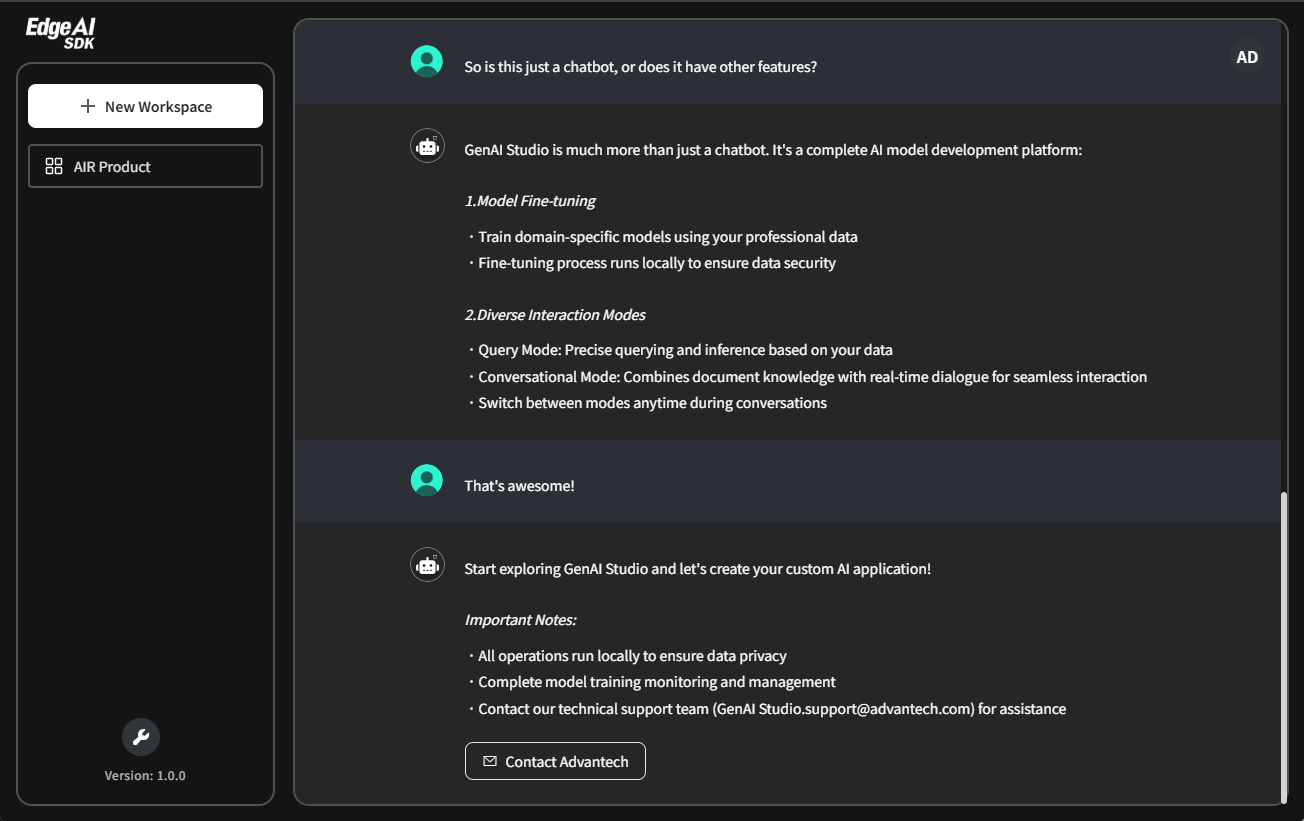Click the AD account badge
Viewport: 1304px width, 821px height.
(1246, 56)
